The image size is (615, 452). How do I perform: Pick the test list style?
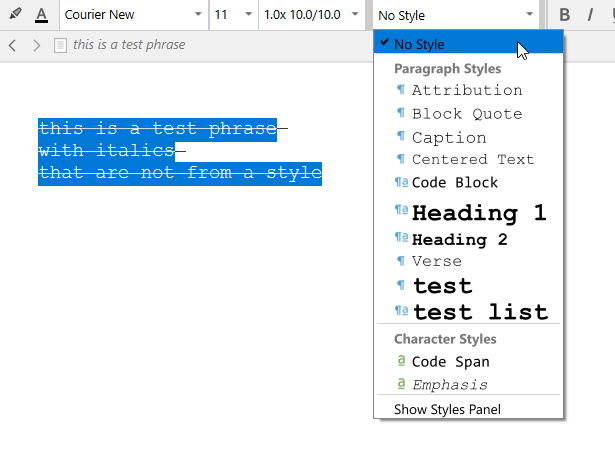click(x=480, y=312)
